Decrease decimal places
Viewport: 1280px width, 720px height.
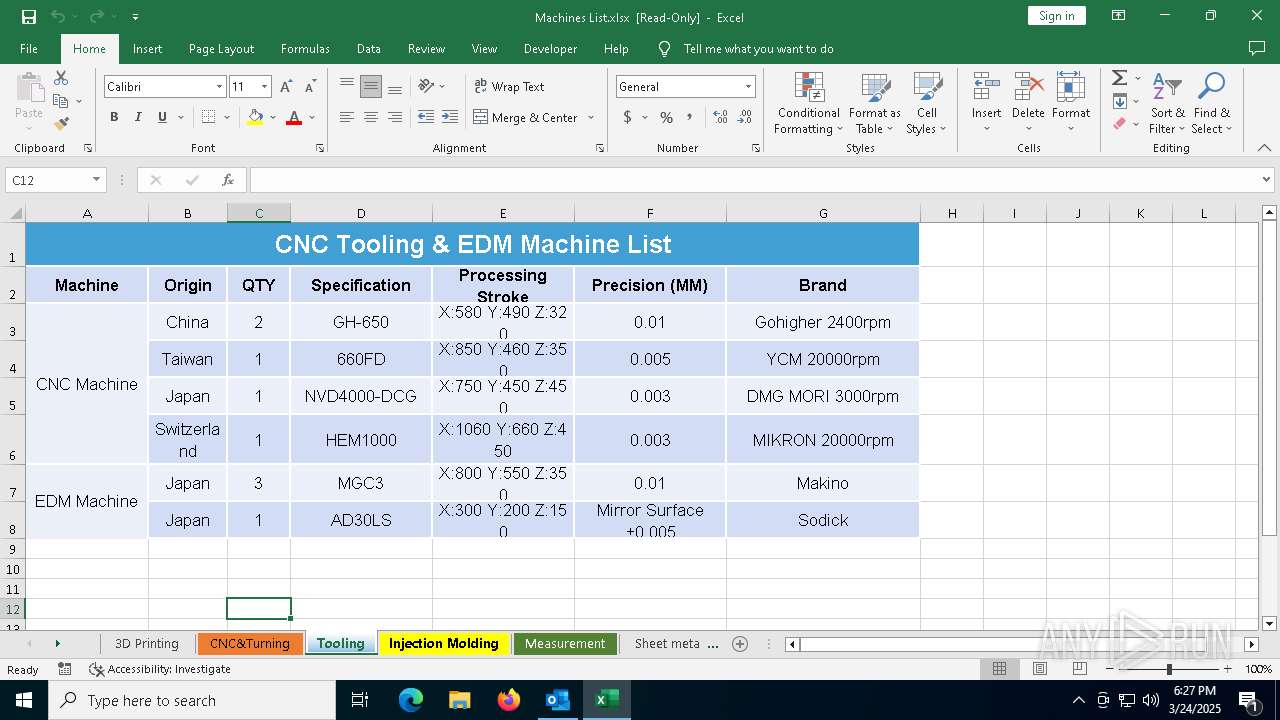[745, 117]
